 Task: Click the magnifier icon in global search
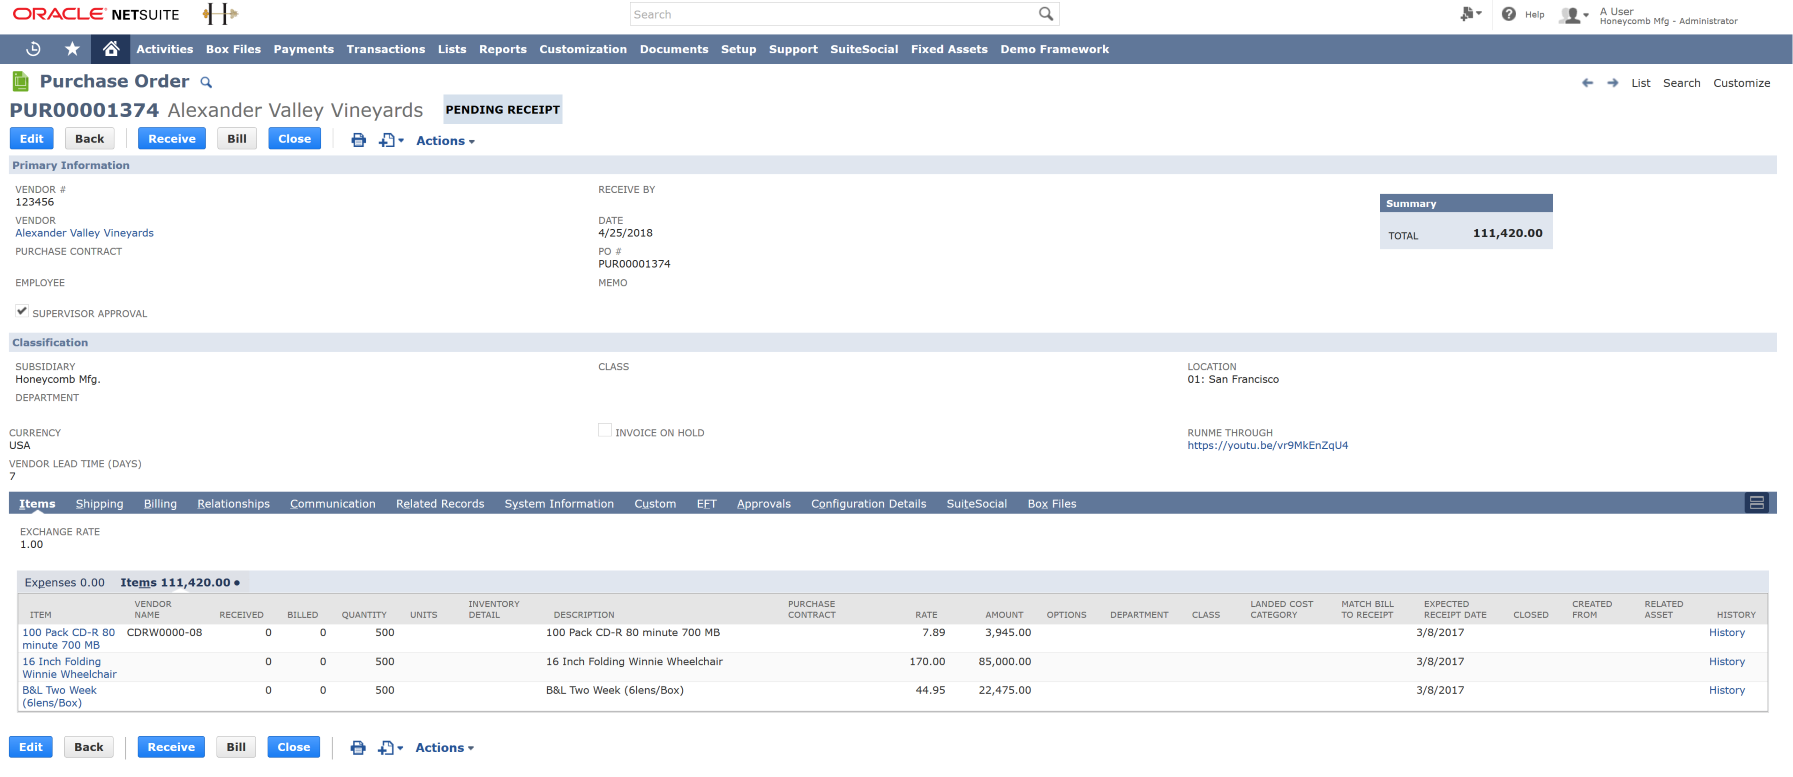coord(1046,14)
